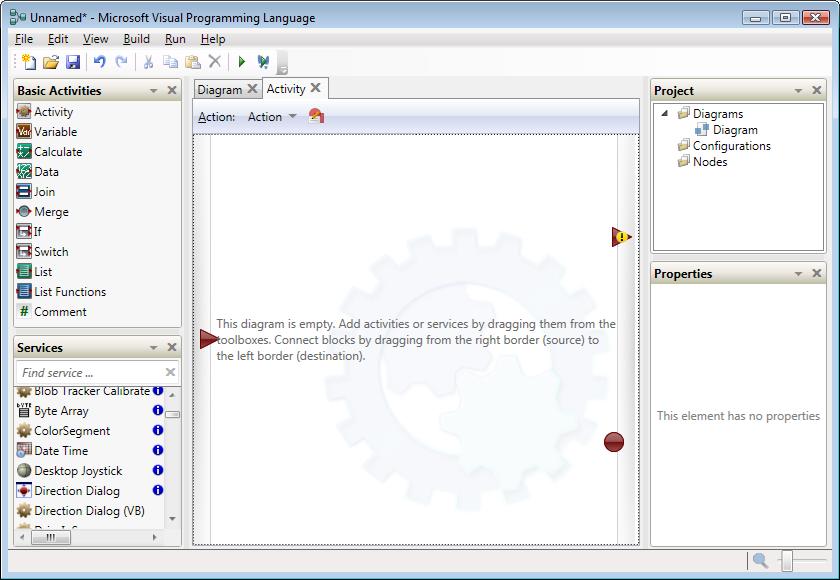Select the Switch block icon
840x580 pixels.
(x=24, y=252)
